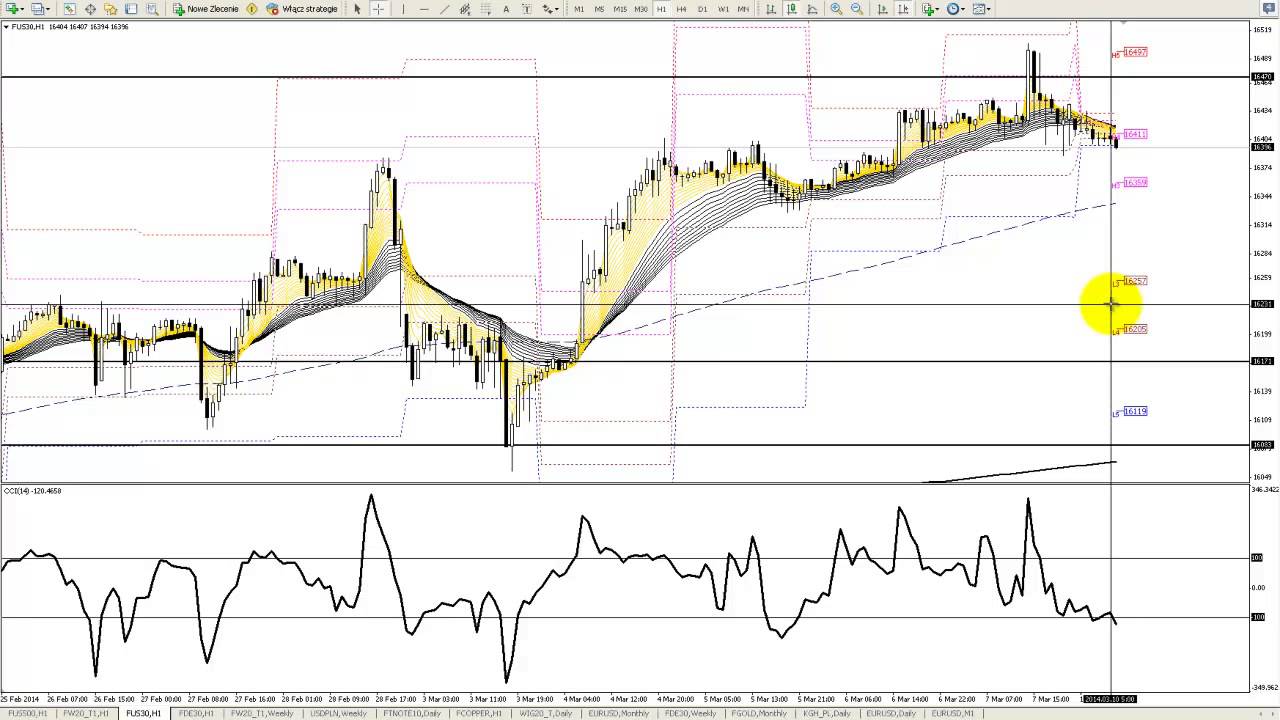Display chart as line chart
1280x720 pixels.
[x=812, y=9]
